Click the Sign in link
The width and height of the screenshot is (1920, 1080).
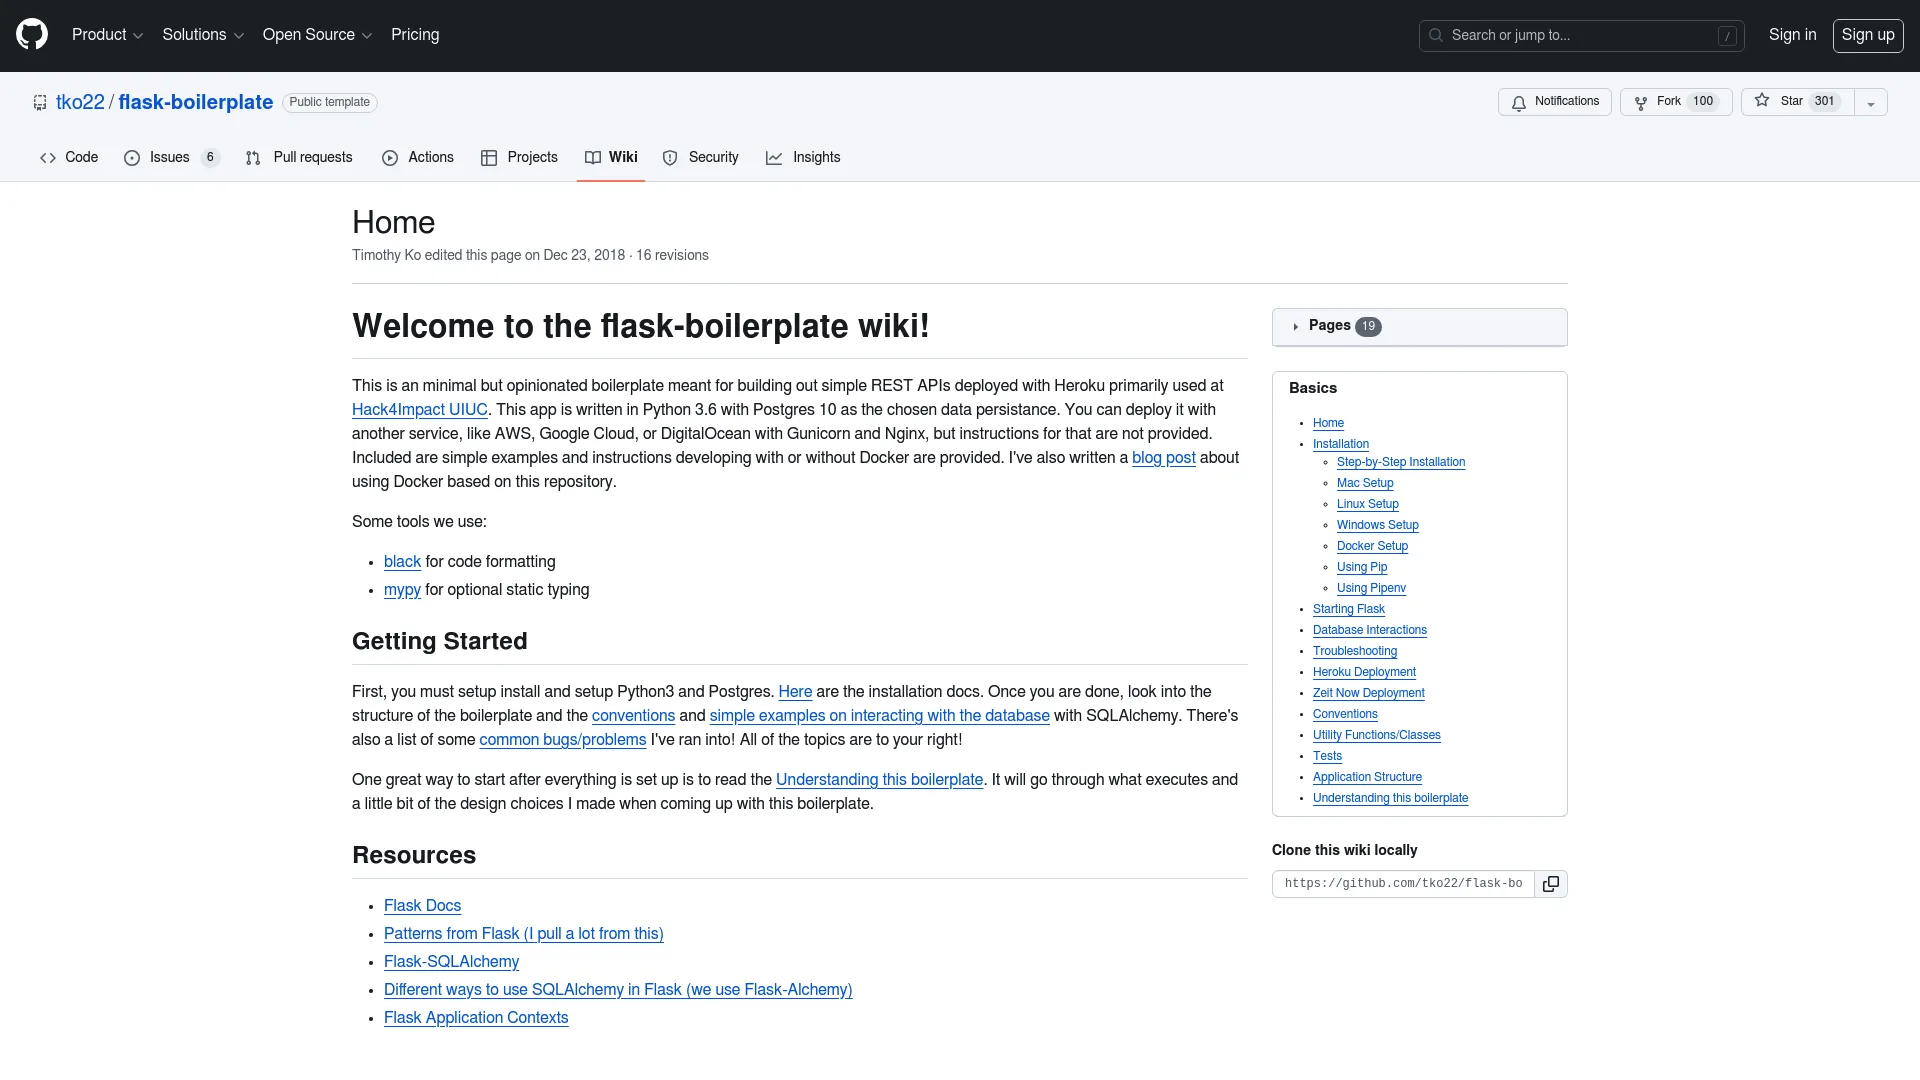1792,35
